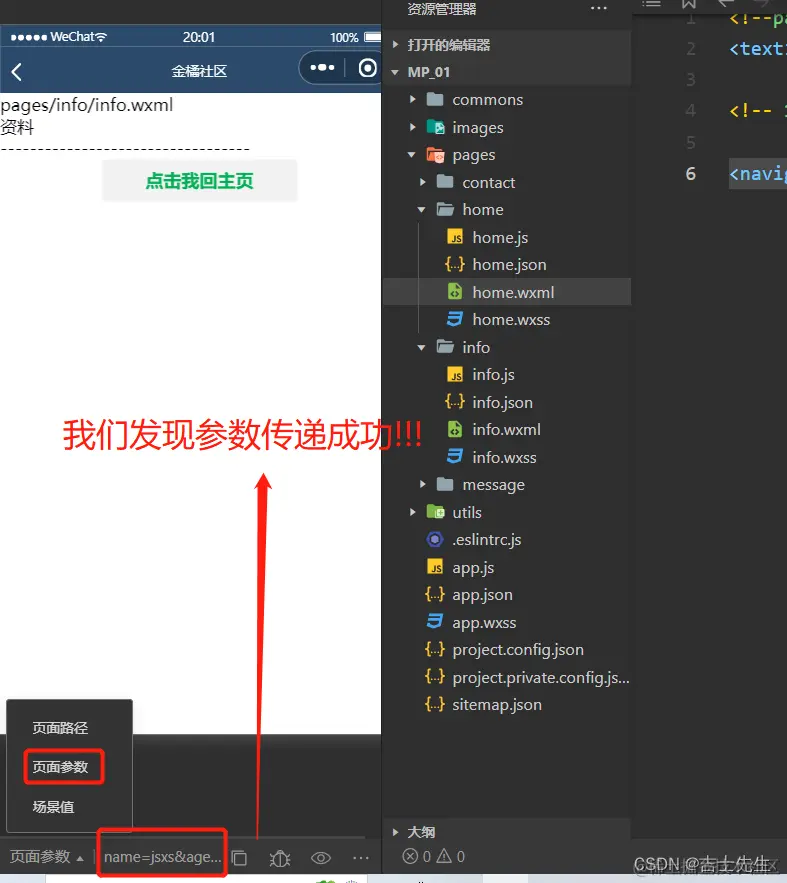
Task: Open home.json via its braces icon
Action: (x=455, y=264)
